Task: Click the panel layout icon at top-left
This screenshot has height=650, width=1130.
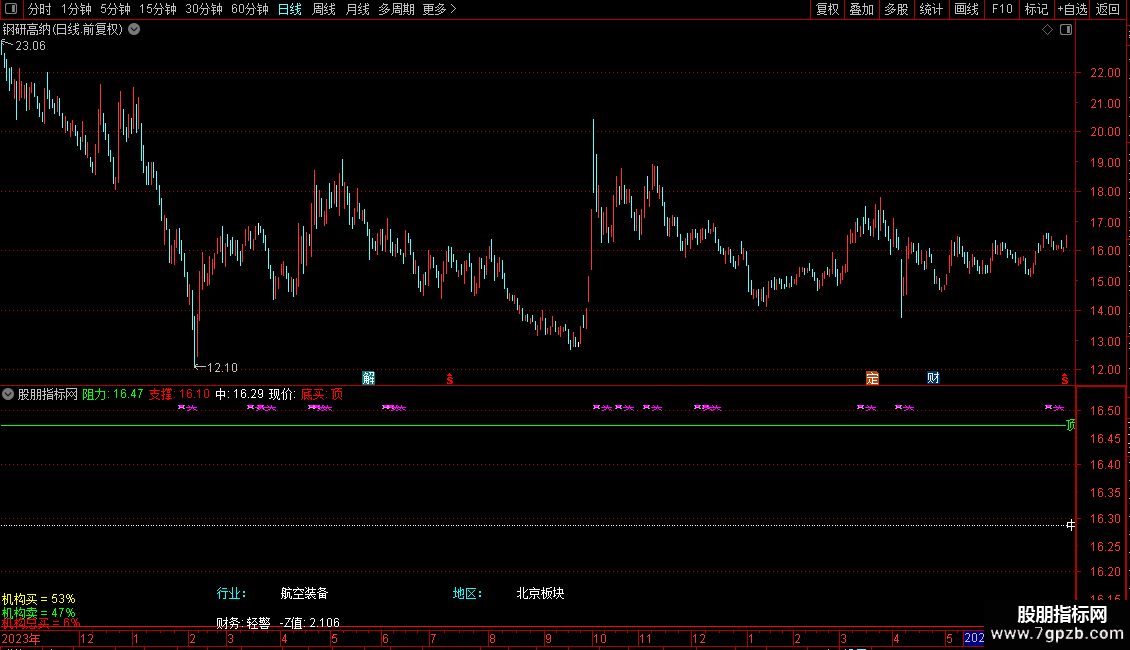Action: (11, 9)
